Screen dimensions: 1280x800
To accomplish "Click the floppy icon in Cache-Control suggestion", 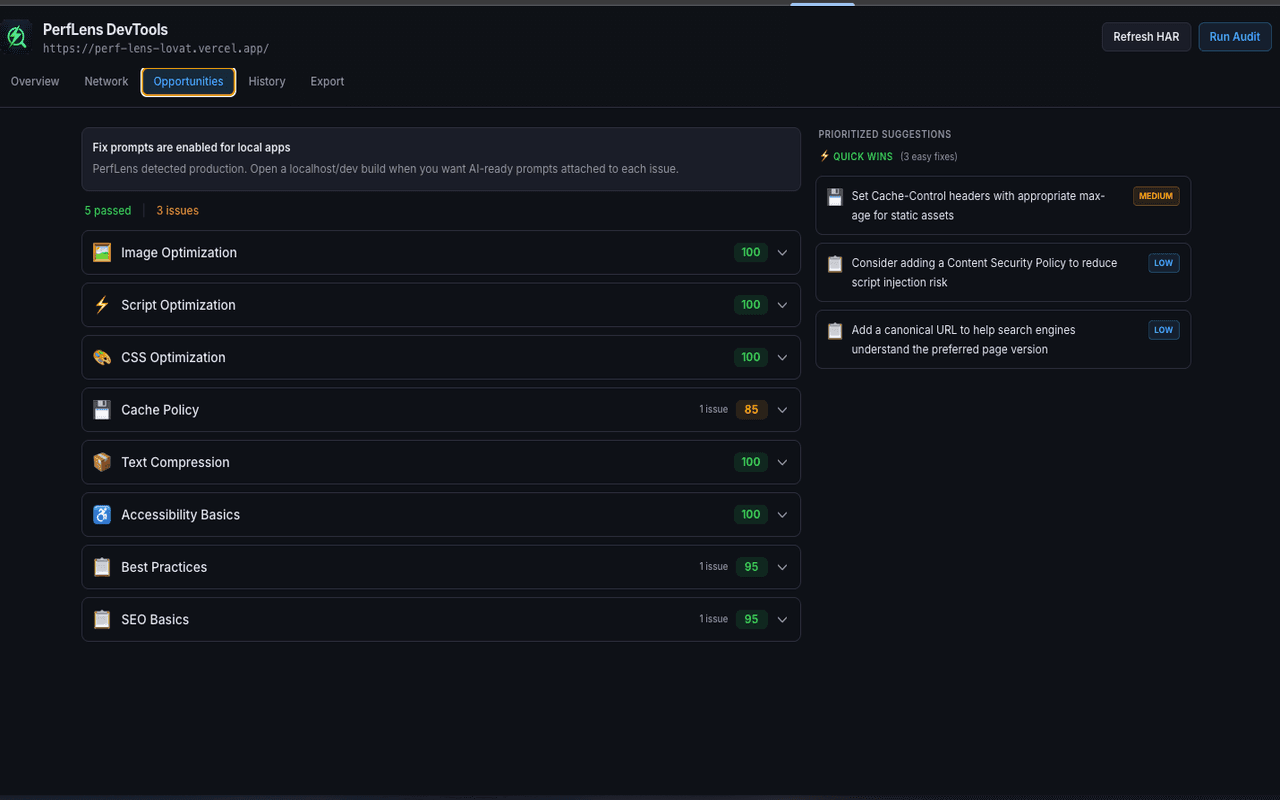I will click(835, 197).
